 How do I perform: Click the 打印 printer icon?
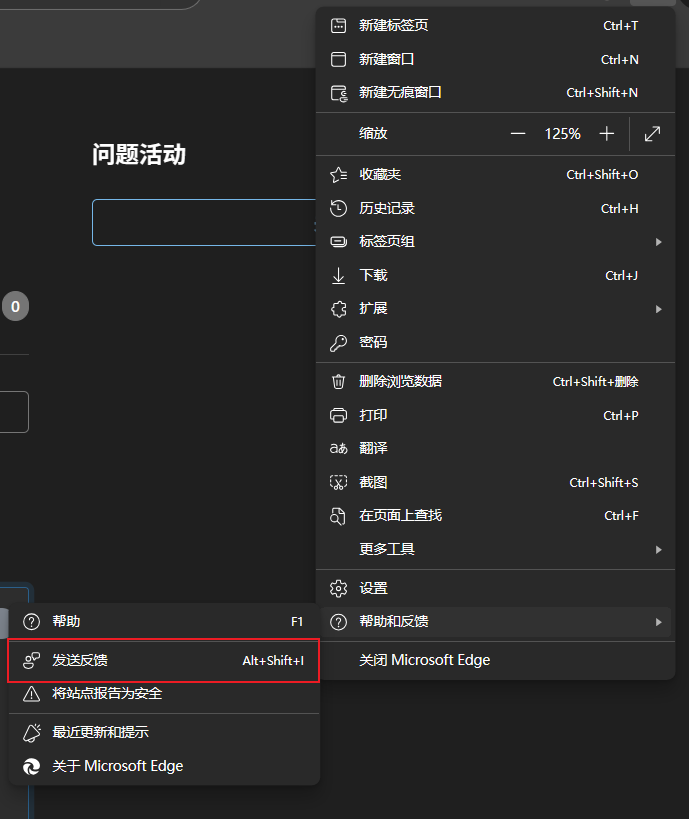338,415
